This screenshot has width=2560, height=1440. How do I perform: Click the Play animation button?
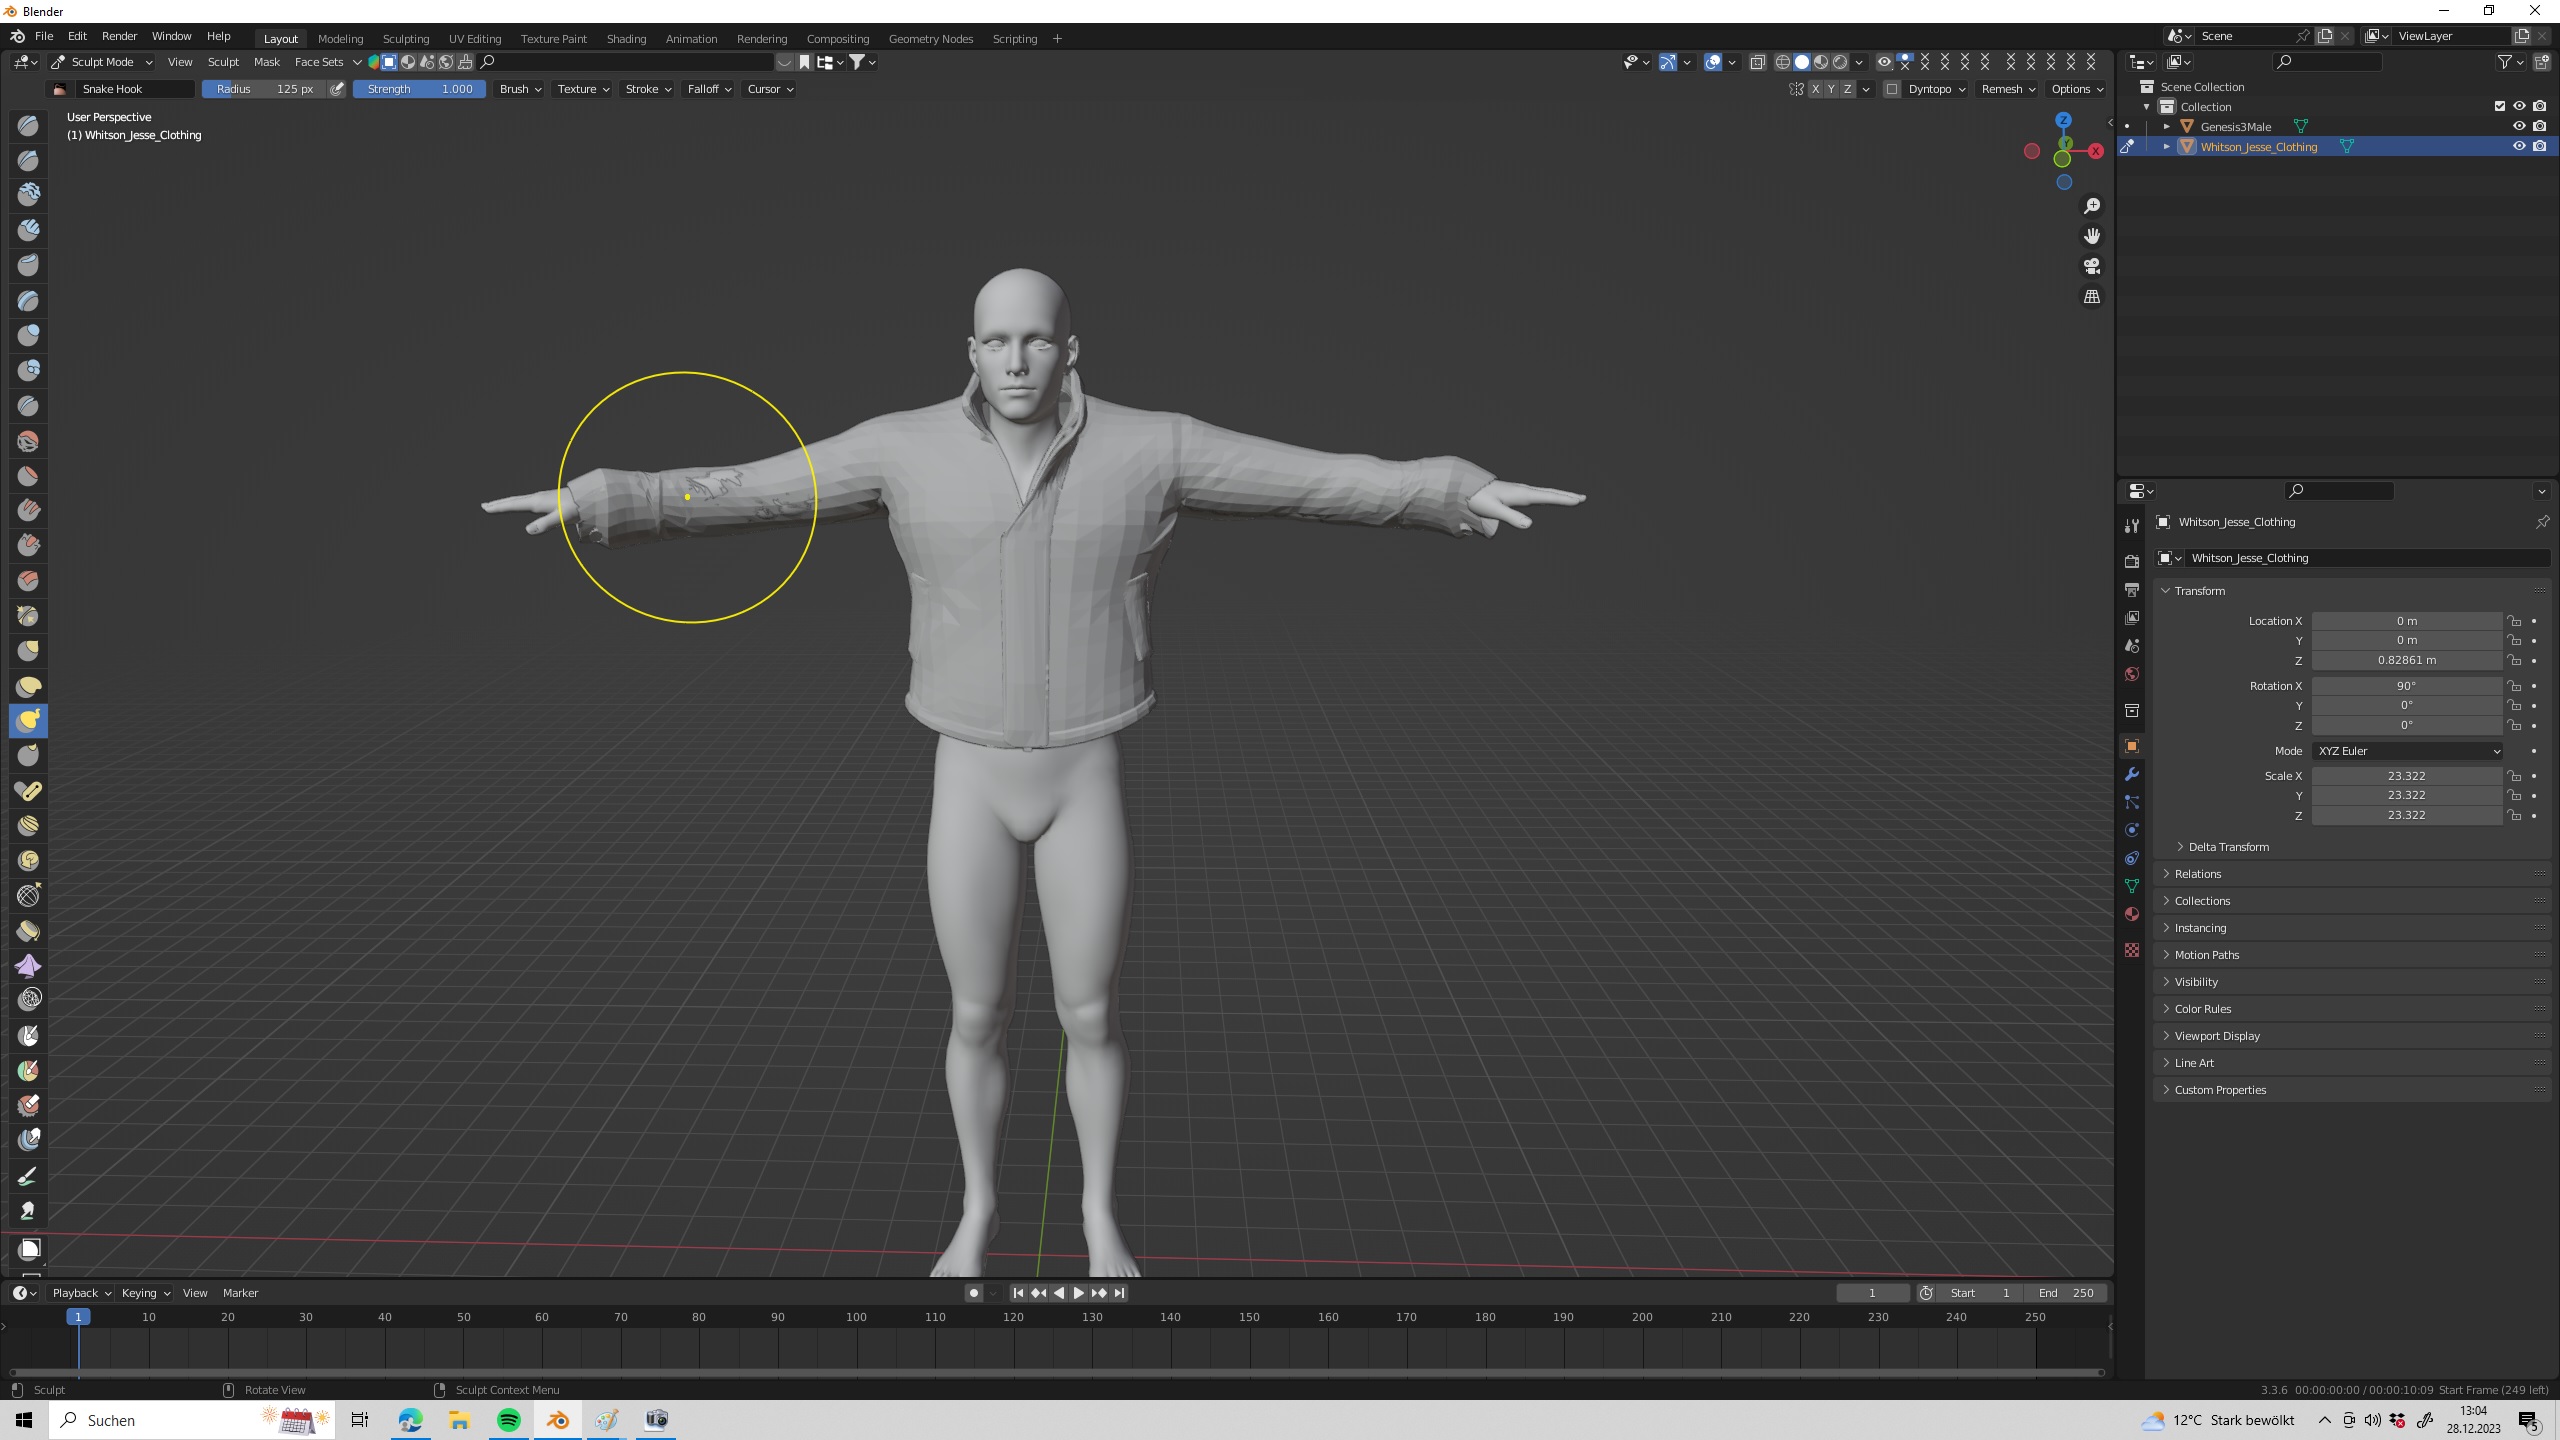click(1078, 1293)
